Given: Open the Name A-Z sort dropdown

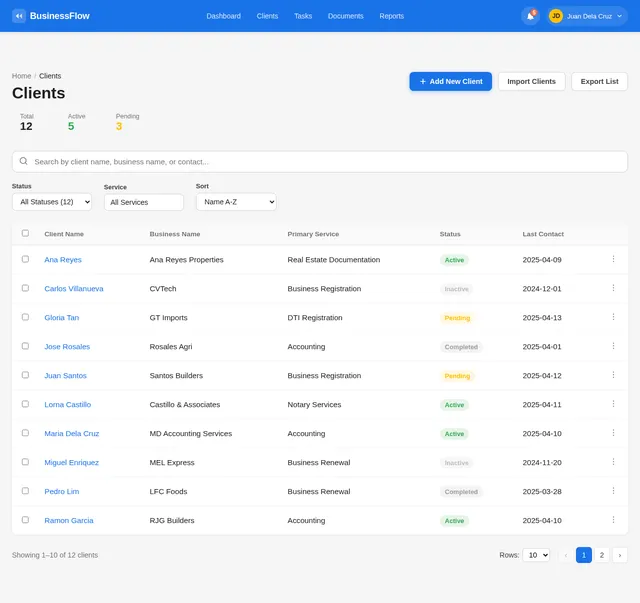Looking at the screenshot, I should (236, 202).
